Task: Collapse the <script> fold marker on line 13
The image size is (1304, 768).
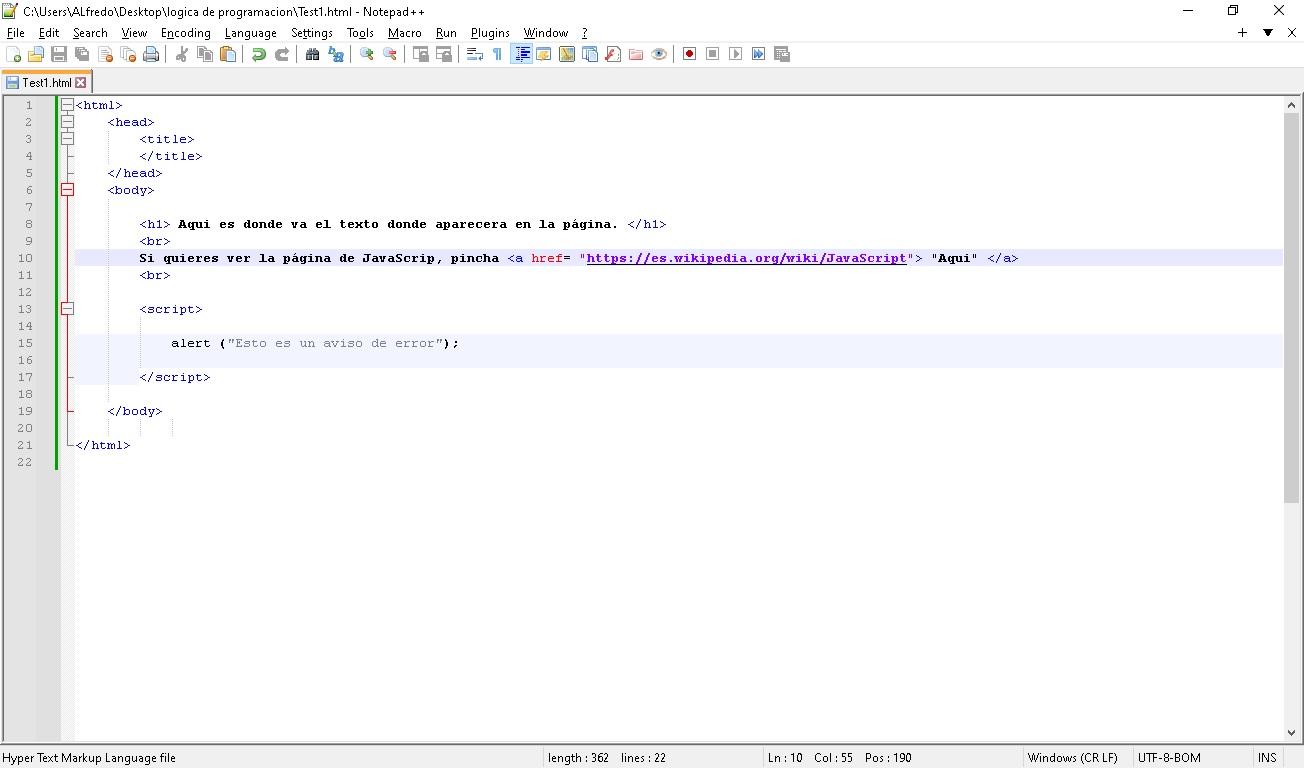Action: point(67,309)
